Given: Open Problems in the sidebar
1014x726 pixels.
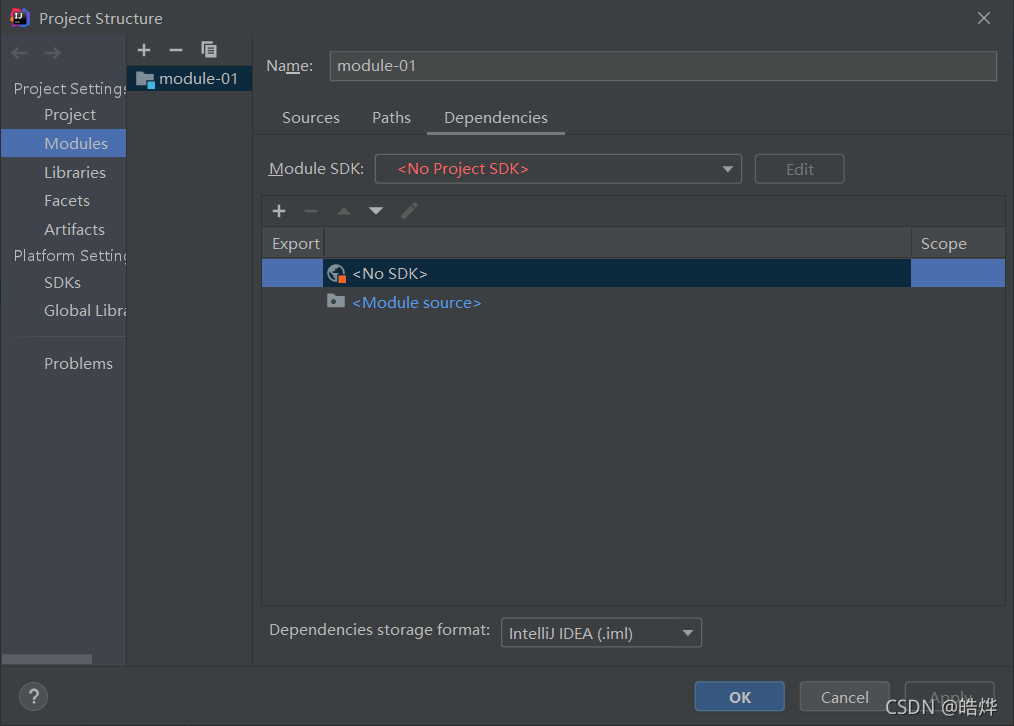Looking at the screenshot, I should click(78, 363).
